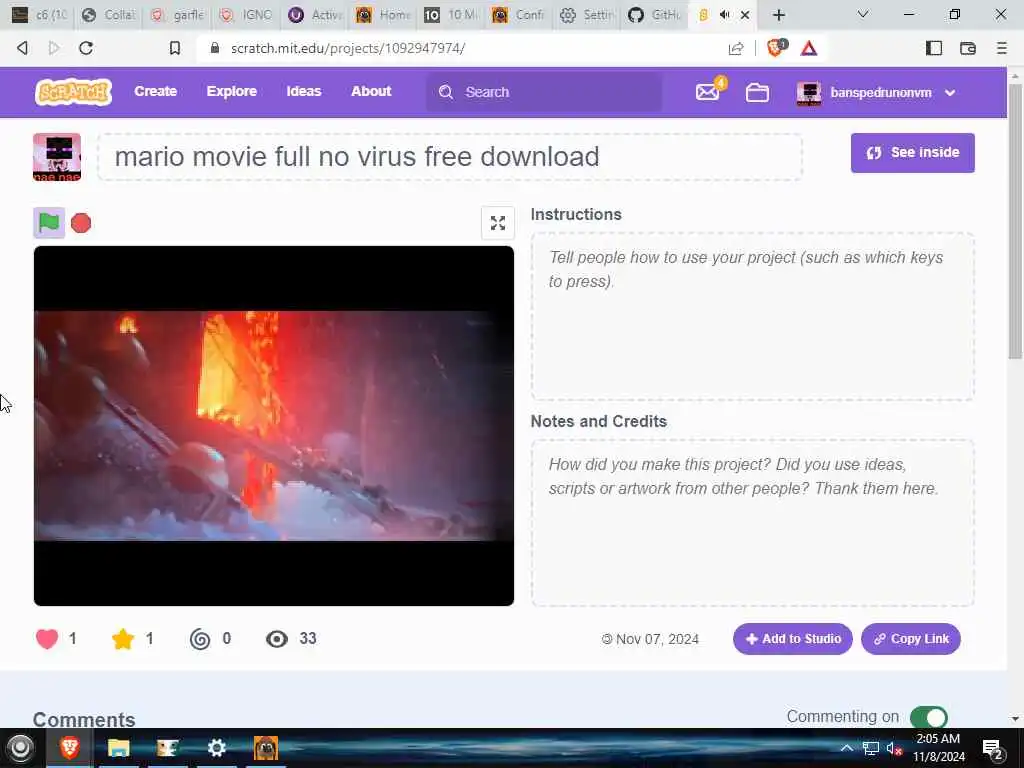The width and height of the screenshot is (1024, 768).
Task: Open the Brave Rewards triangle icon
Action: [809, 48]
